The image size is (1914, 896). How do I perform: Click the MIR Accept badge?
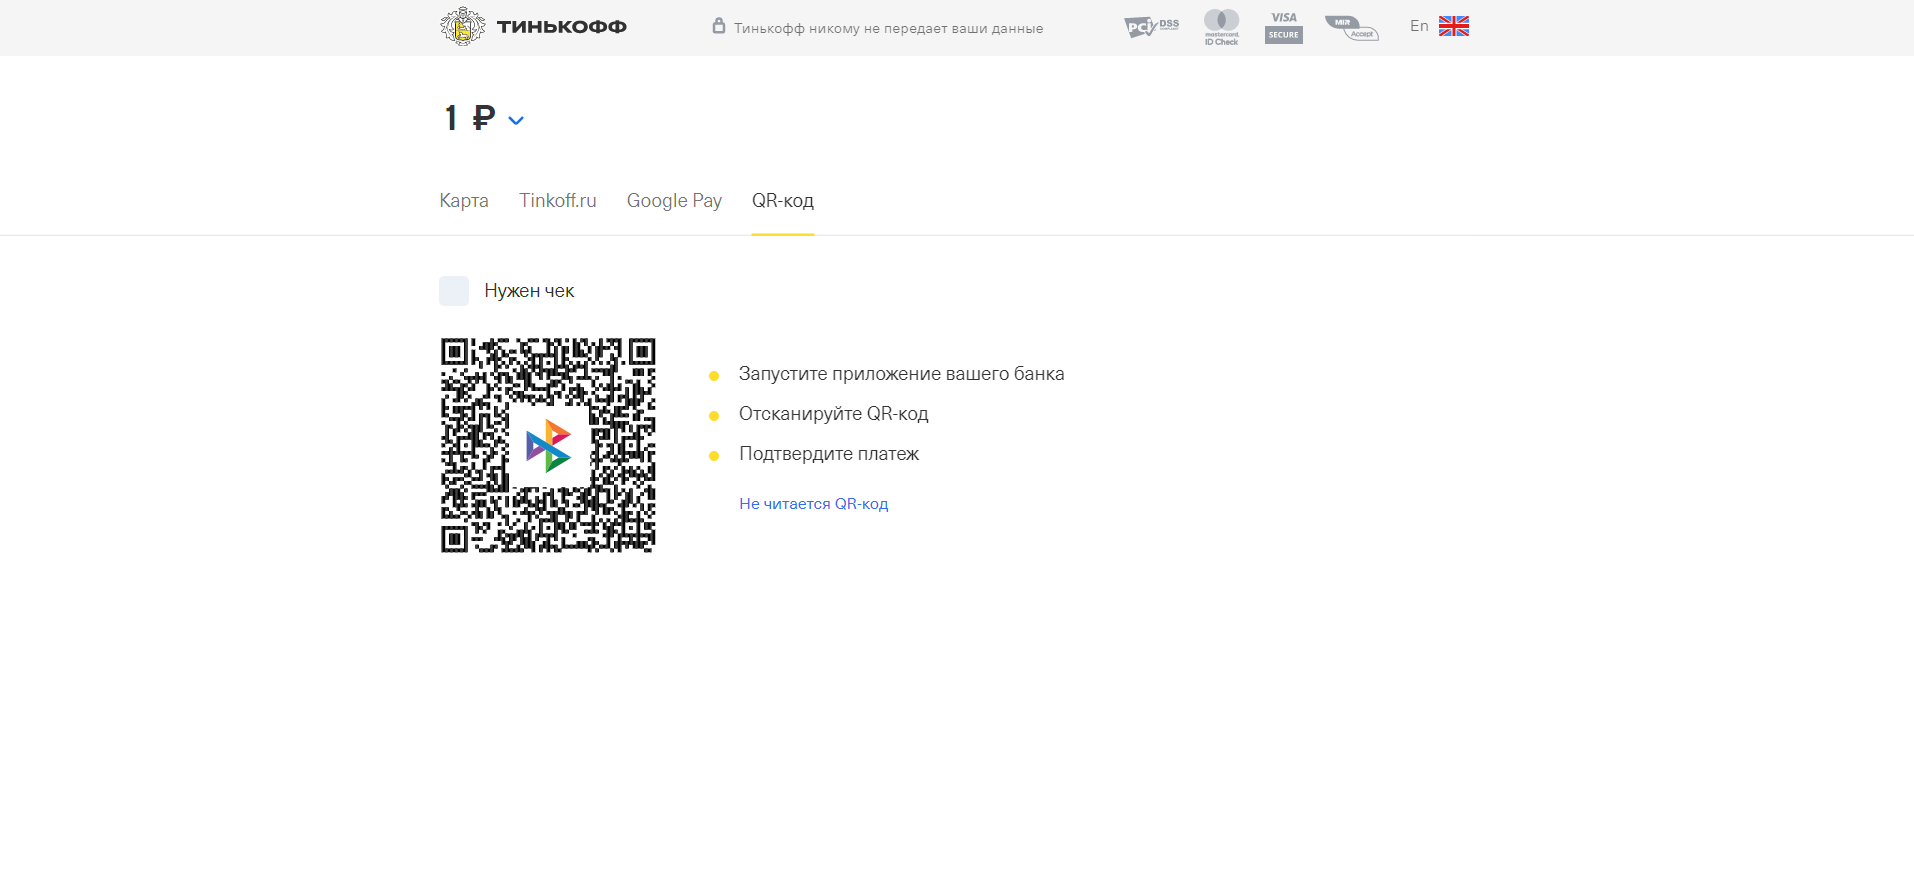pyautogui.click(x=1351, y=27)
